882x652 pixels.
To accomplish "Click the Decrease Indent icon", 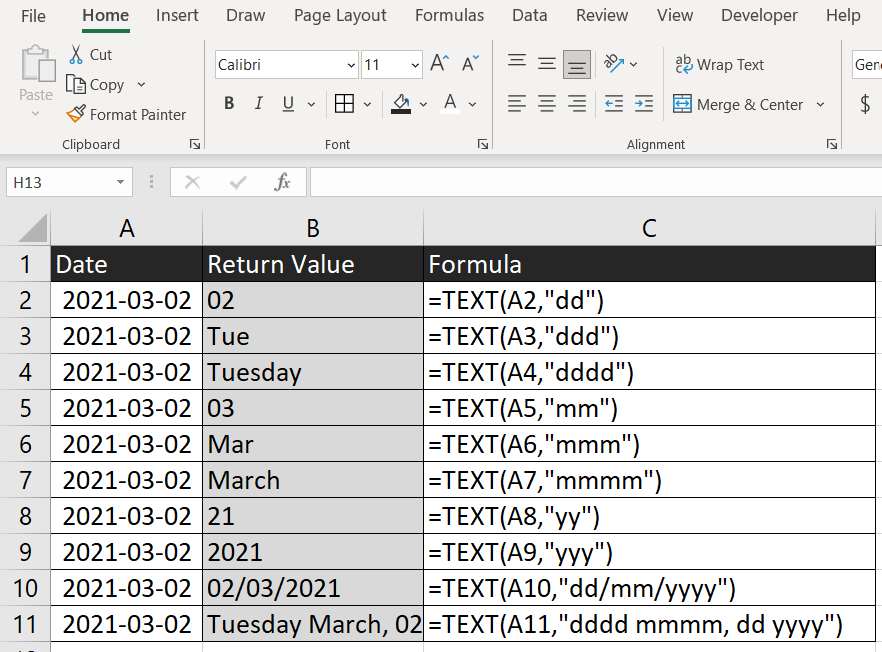I will point(614,104).
